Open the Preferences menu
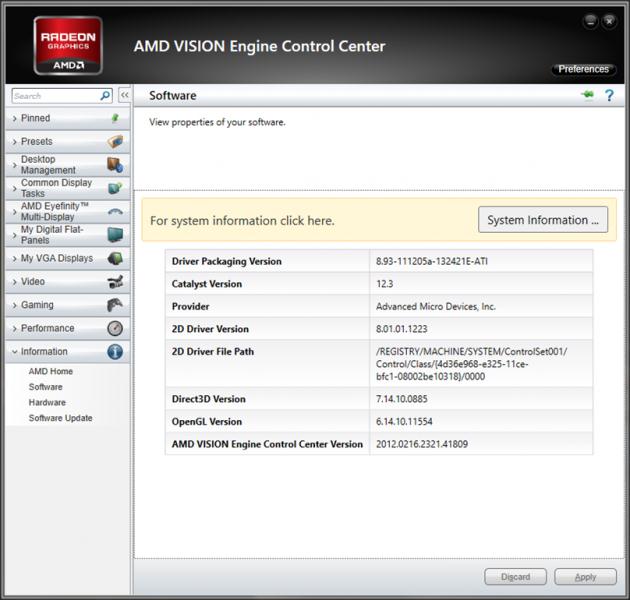This screenshot has height=600, width=630. [x=583, y=69]
